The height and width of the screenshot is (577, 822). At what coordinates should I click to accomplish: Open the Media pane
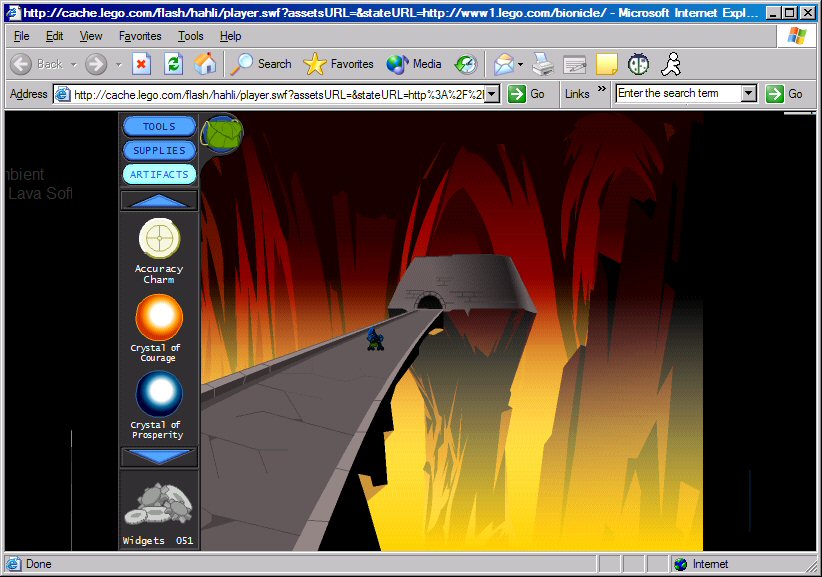(x=414, y=64)
